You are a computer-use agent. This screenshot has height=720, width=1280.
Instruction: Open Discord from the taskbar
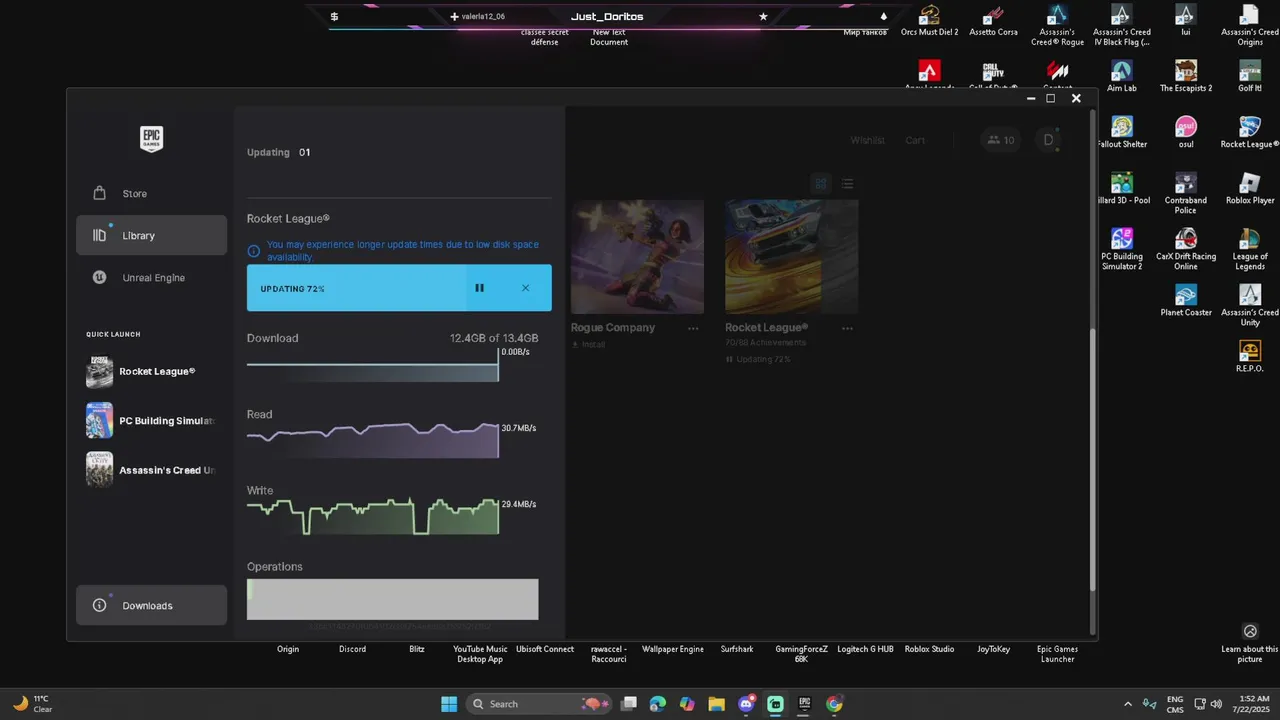[x=746, y=704]
